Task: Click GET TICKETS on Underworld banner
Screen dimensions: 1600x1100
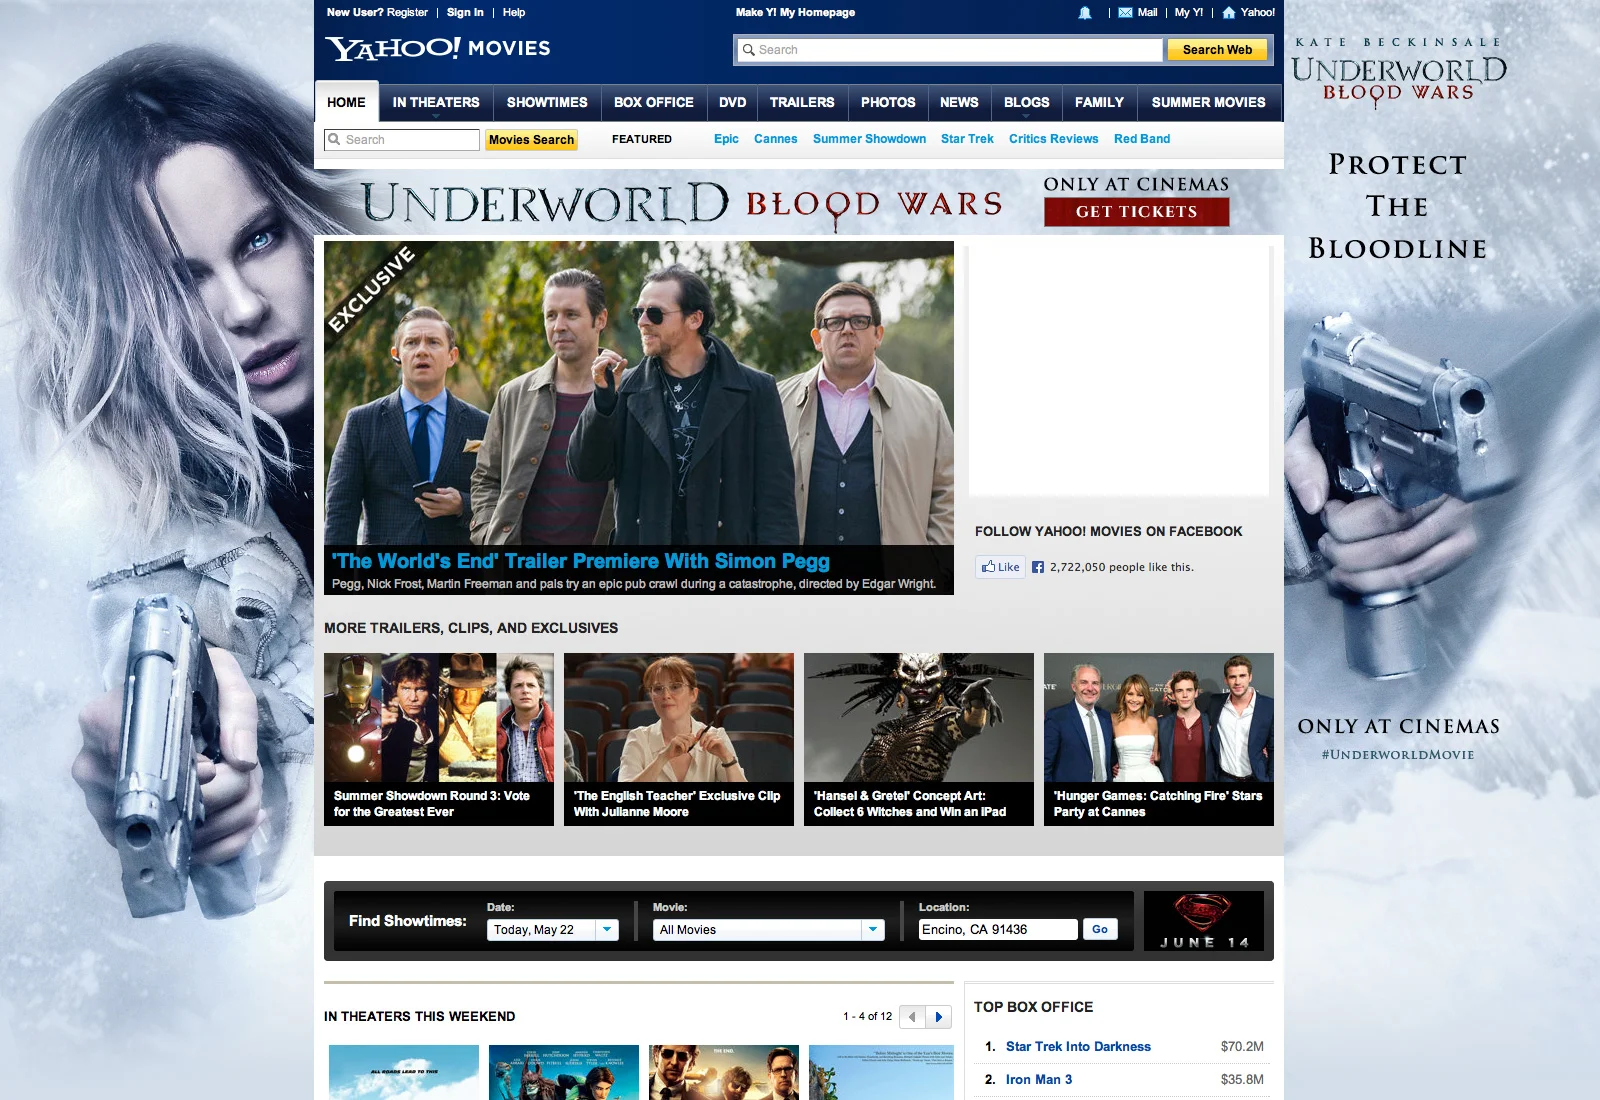Action: click(x=1136, y=212)
